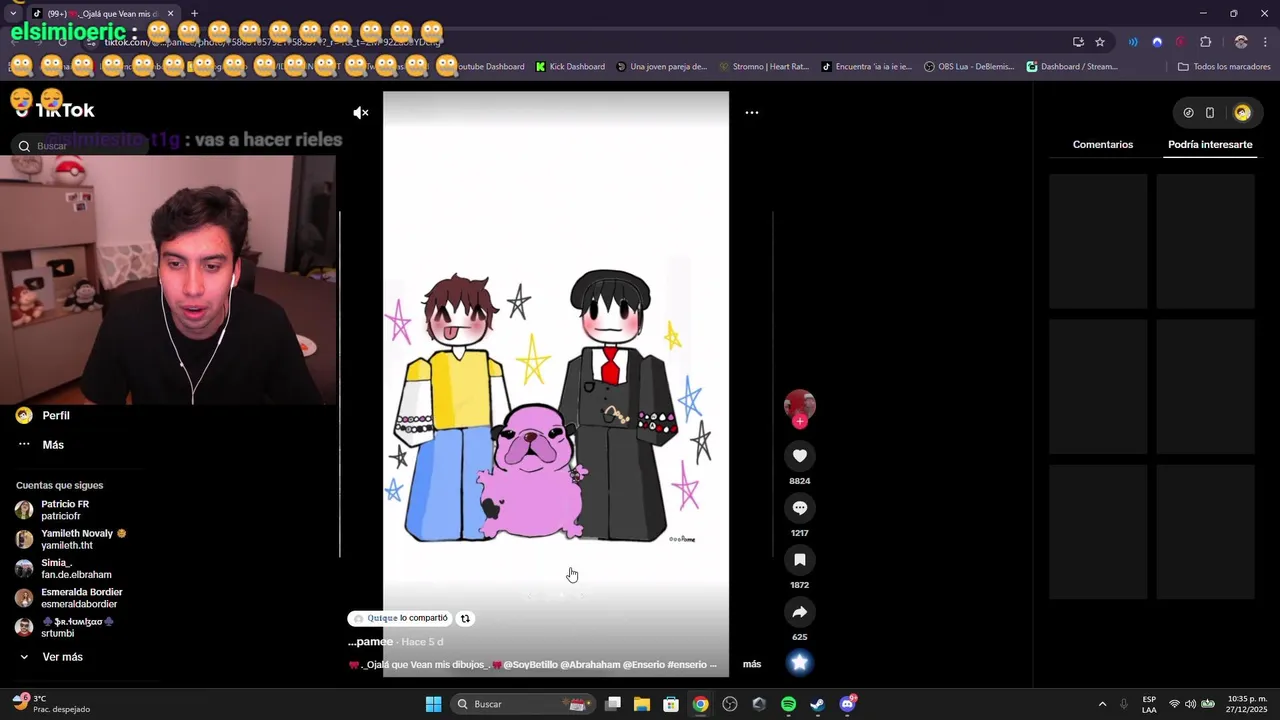Open the Todos los marcadores folder
This screenshot has width=1280, height=720.
[1224, 67]
